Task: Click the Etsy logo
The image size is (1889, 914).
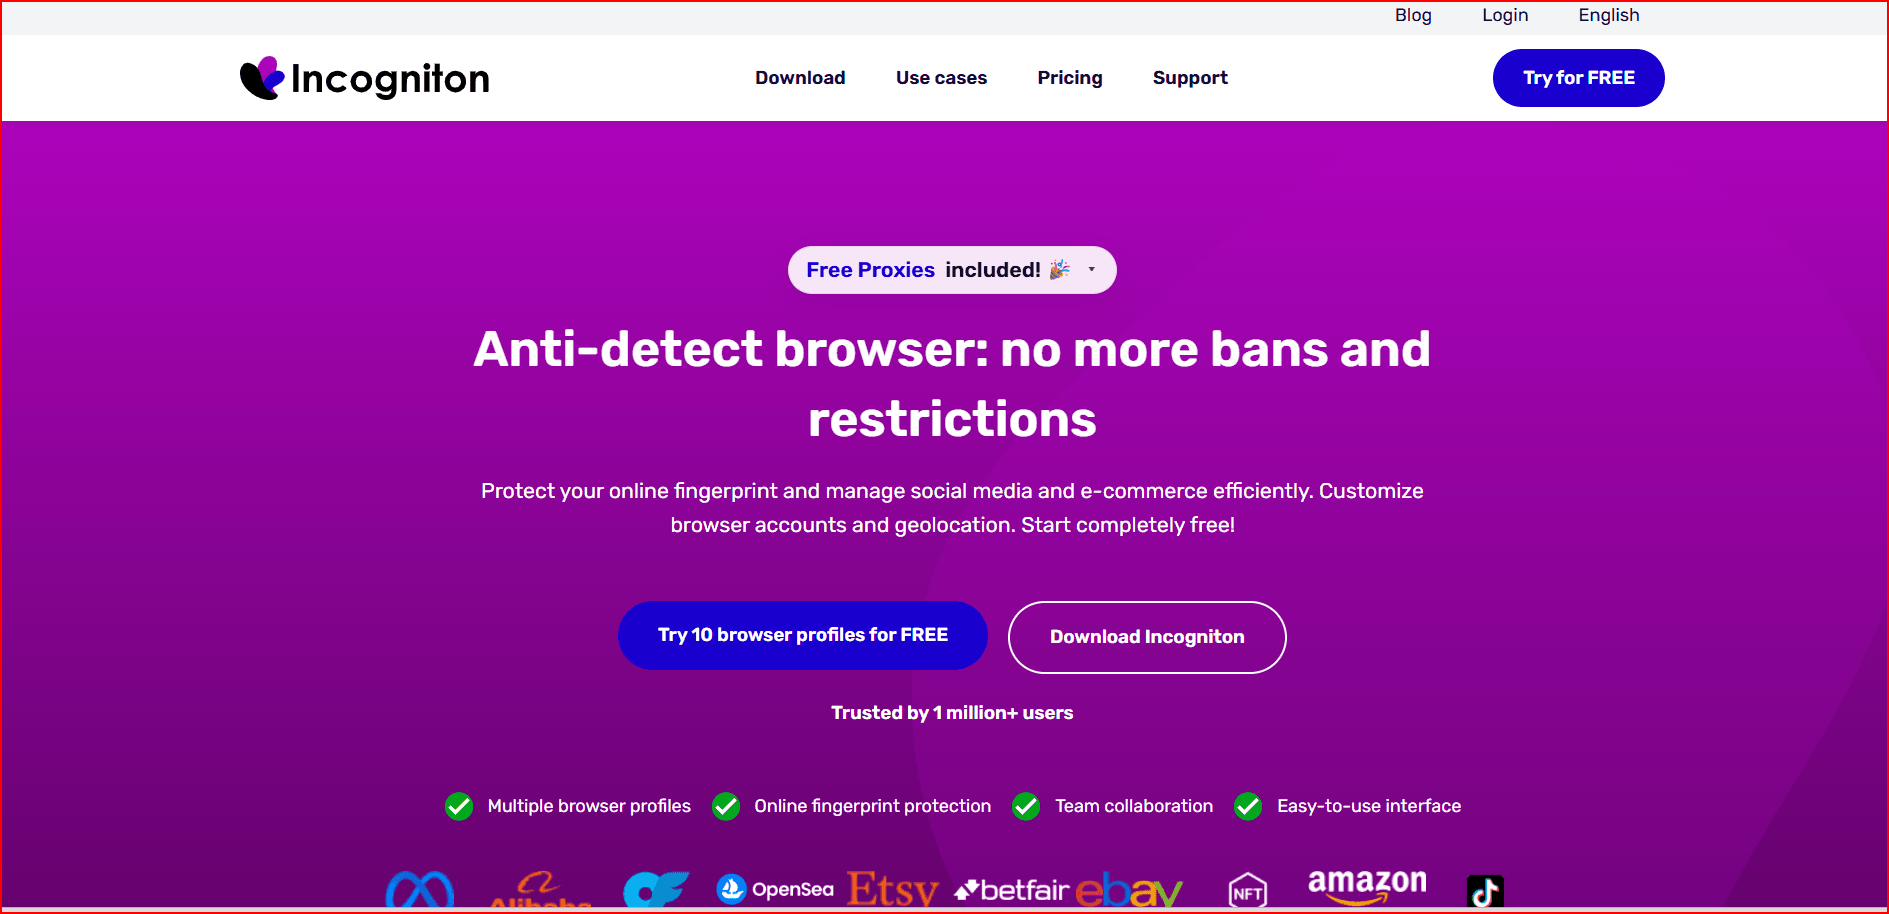Action: click(x=892, y=889)
